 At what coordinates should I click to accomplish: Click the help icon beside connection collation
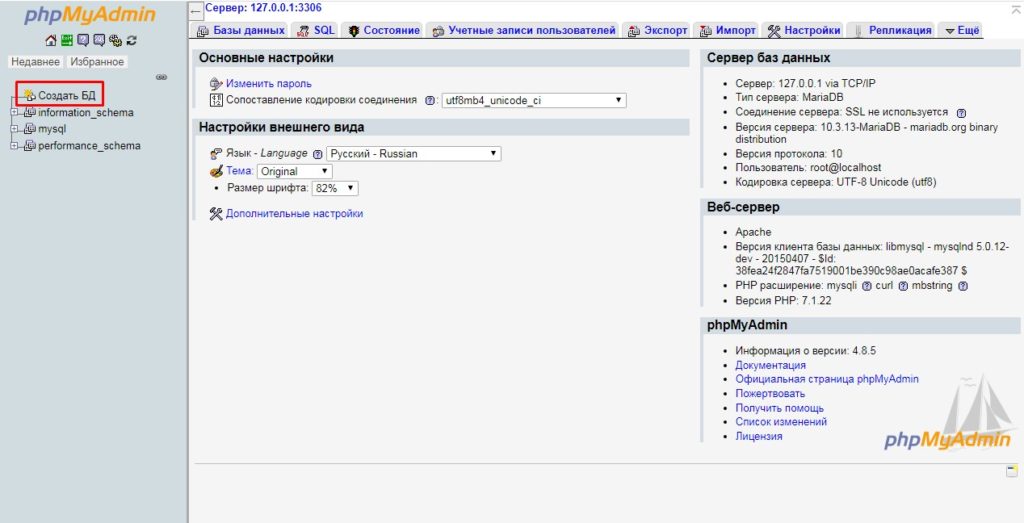429,101
